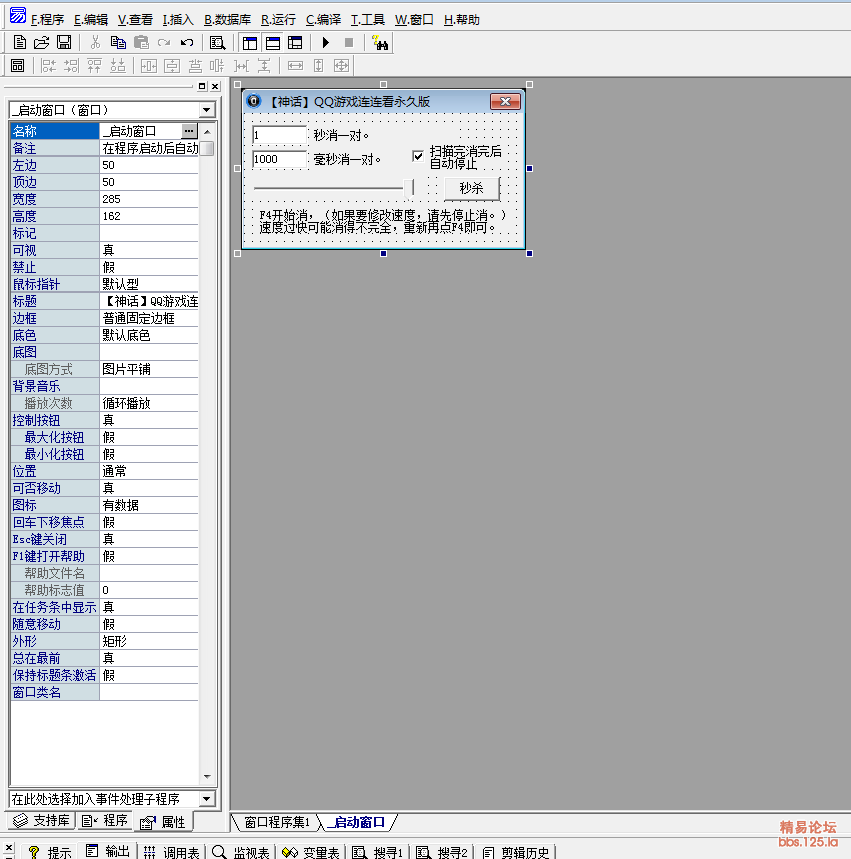Switch to 程序 tab in left panel
The width and height of the screenshot is (851, 859).
pyautogui.click(x=105, y=820)
